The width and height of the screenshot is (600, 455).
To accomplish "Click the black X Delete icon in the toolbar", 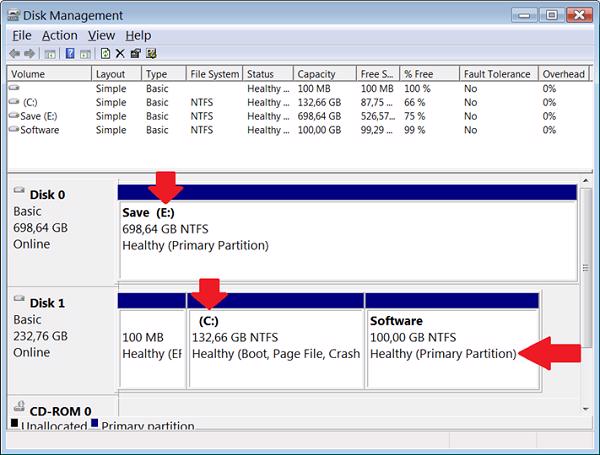I will click(120, 53).
